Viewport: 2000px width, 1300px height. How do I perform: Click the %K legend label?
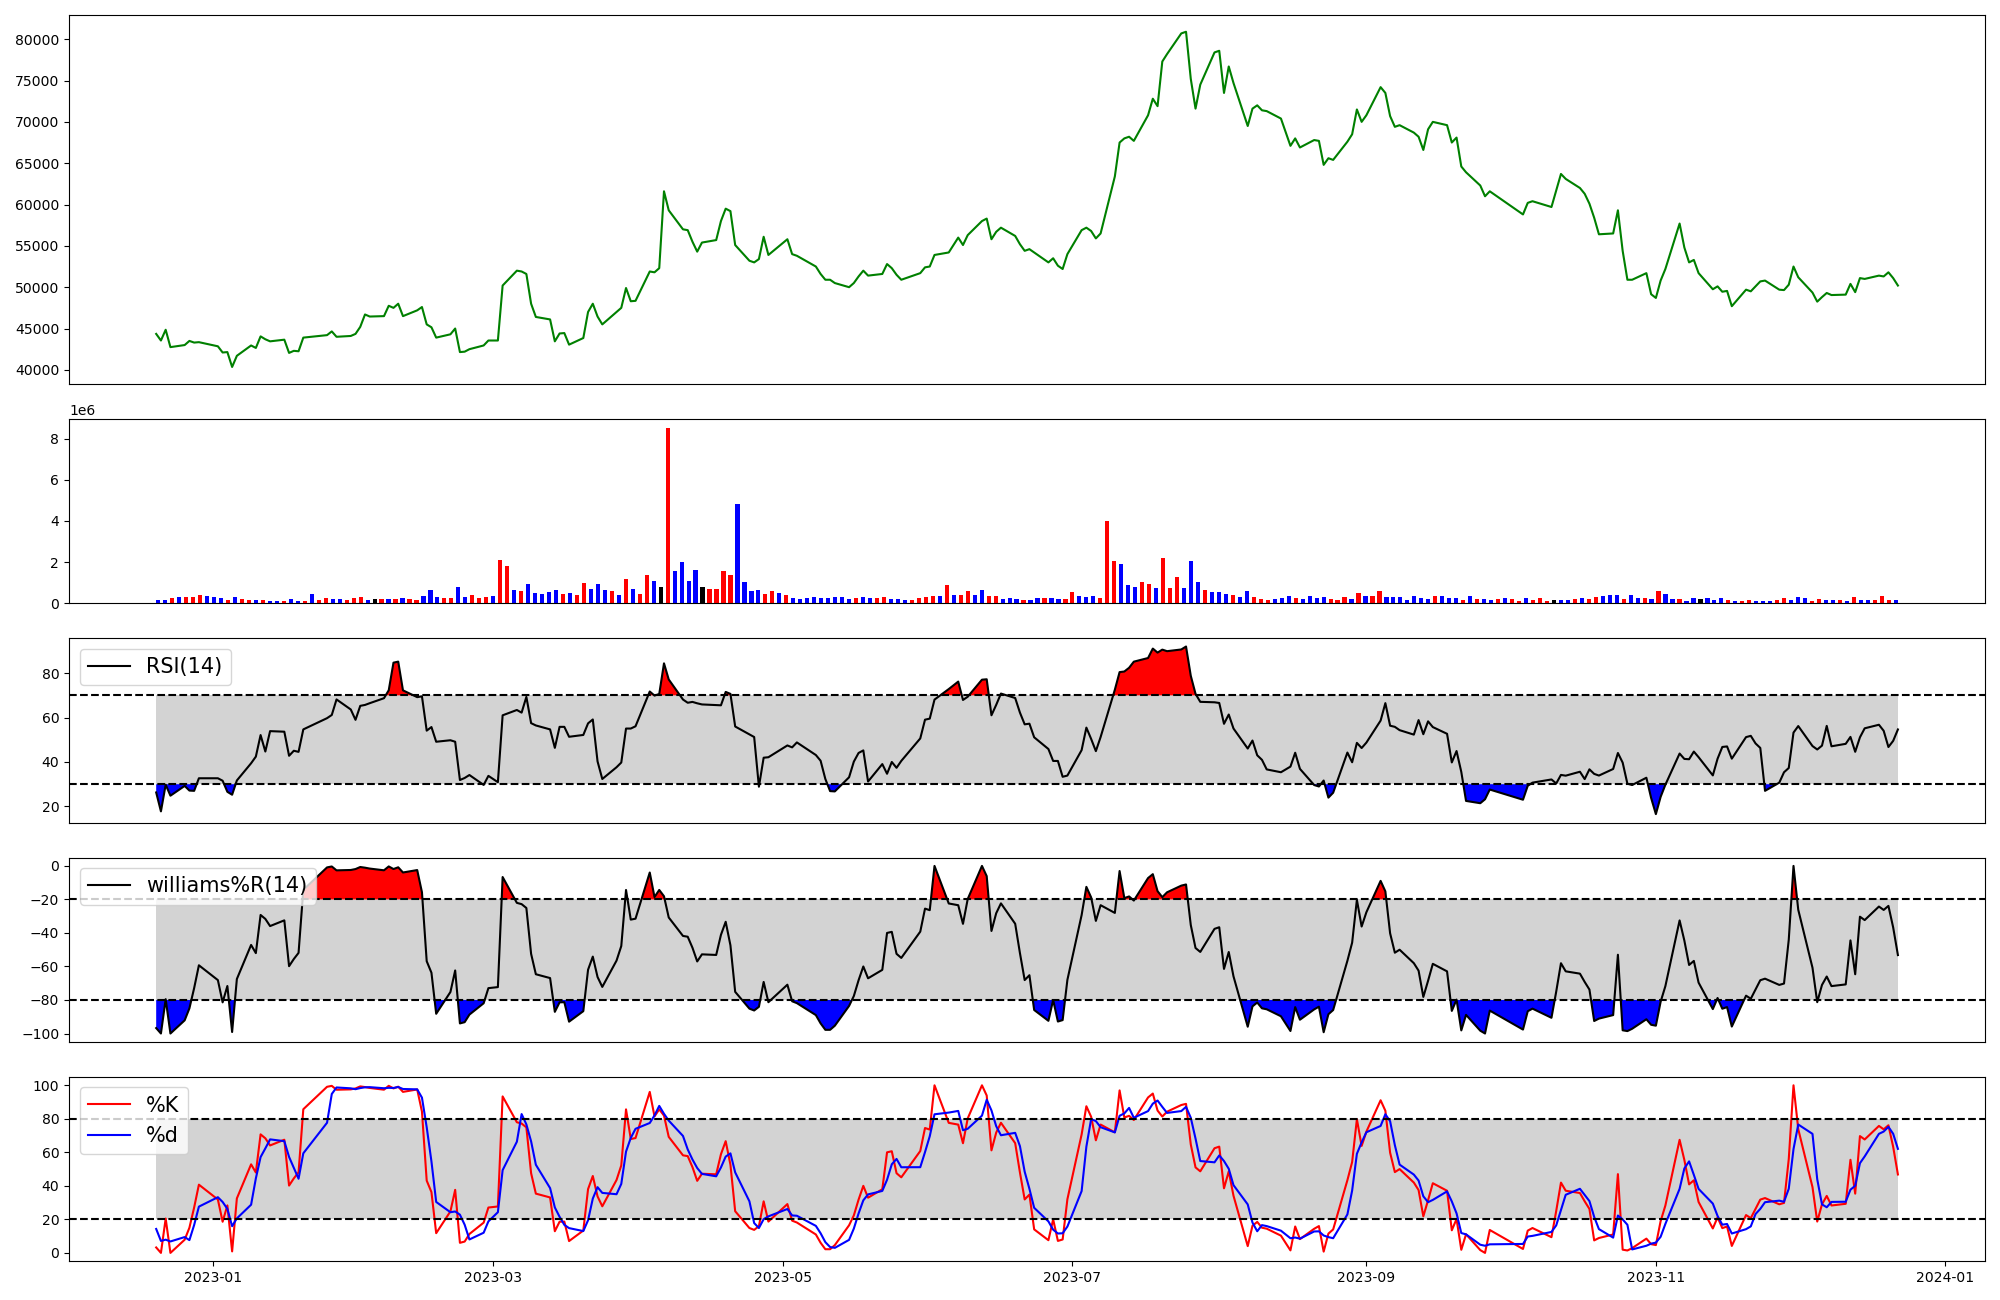(x=162, y=1104)
